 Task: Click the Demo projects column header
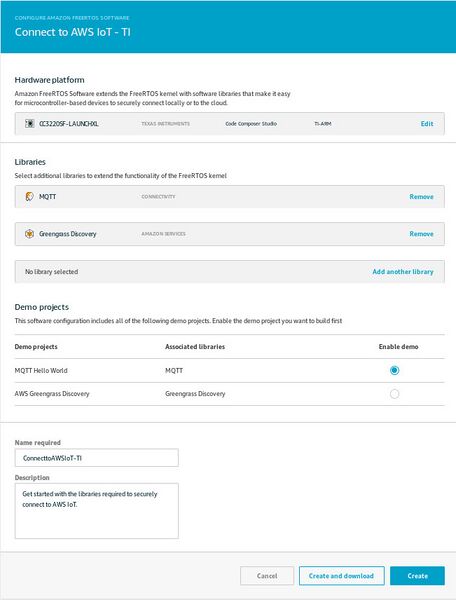coord(36,347)
